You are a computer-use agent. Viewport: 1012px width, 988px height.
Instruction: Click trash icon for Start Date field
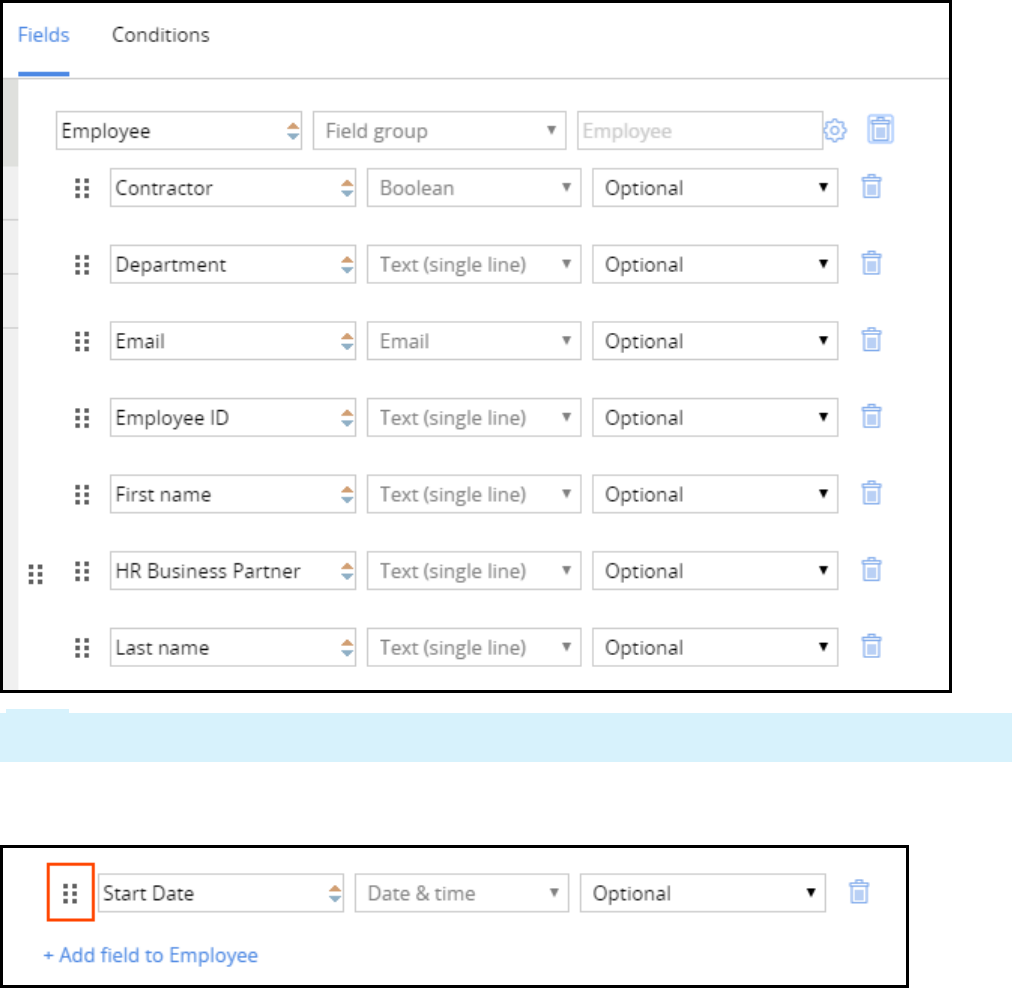(x=859, y=892)
